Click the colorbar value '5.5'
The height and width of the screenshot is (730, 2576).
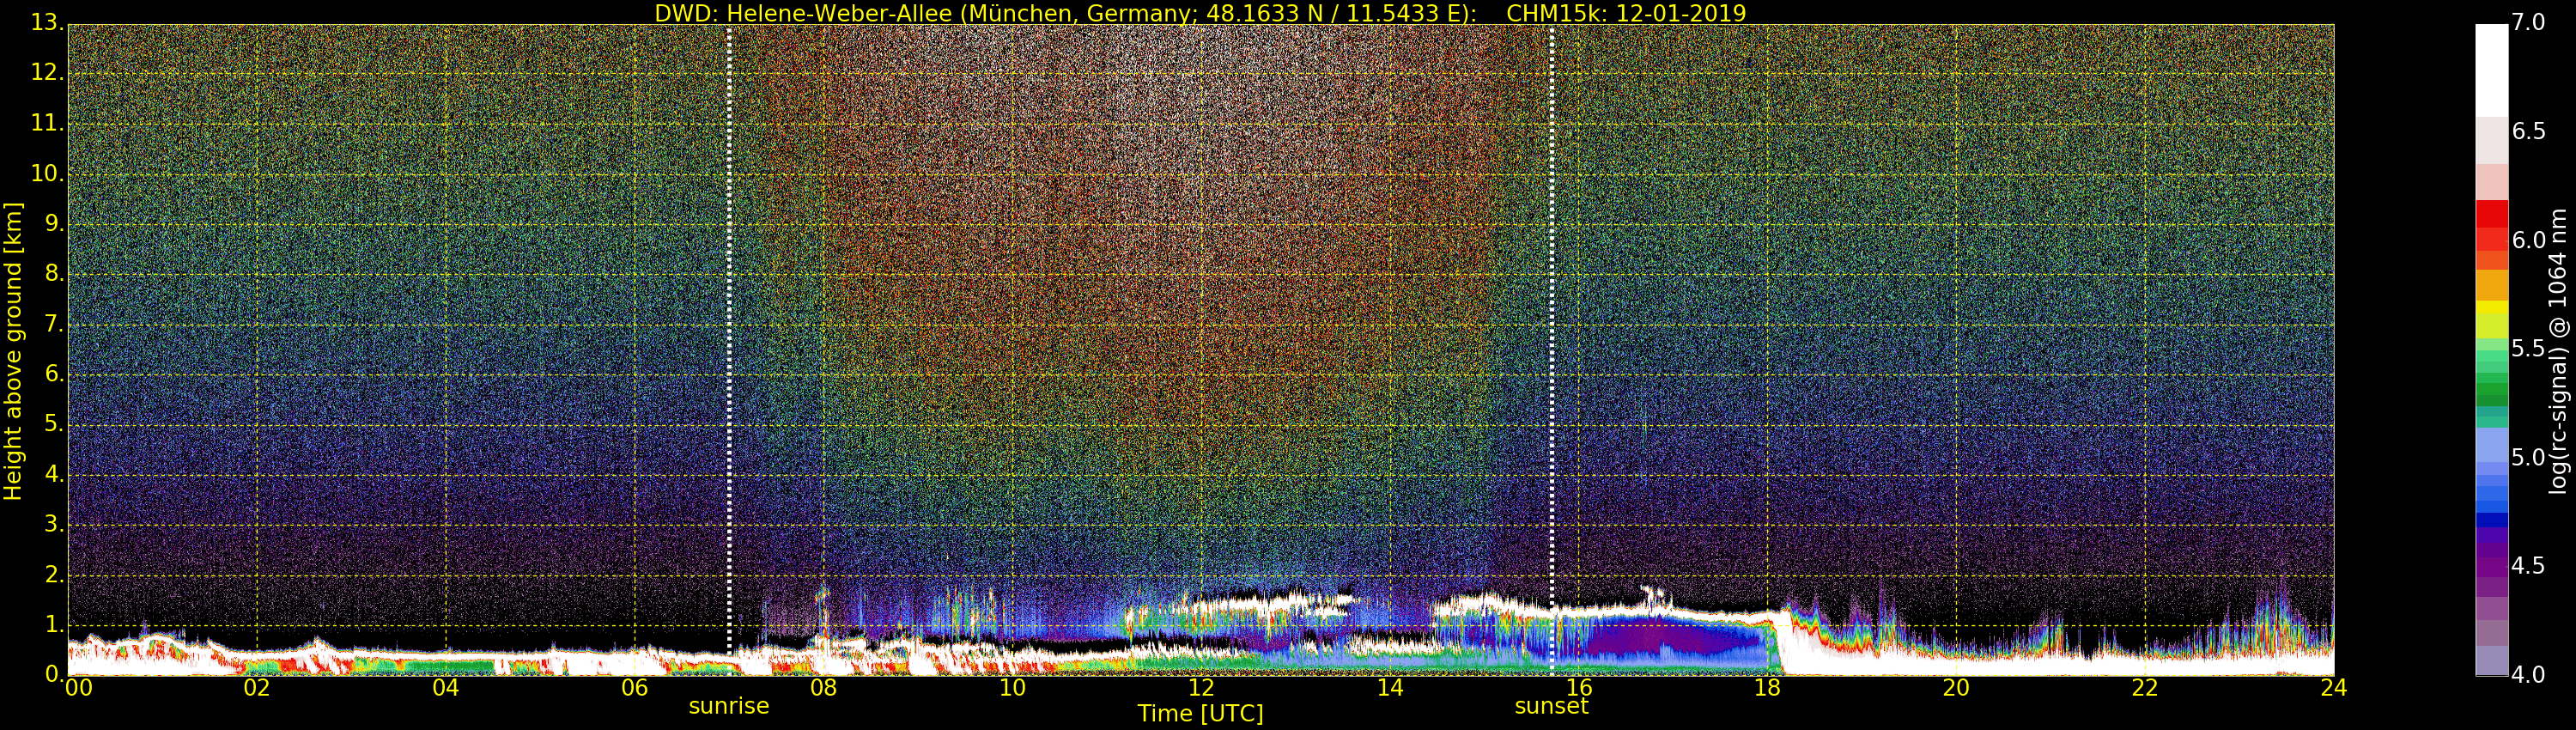tap(2529, 349)
